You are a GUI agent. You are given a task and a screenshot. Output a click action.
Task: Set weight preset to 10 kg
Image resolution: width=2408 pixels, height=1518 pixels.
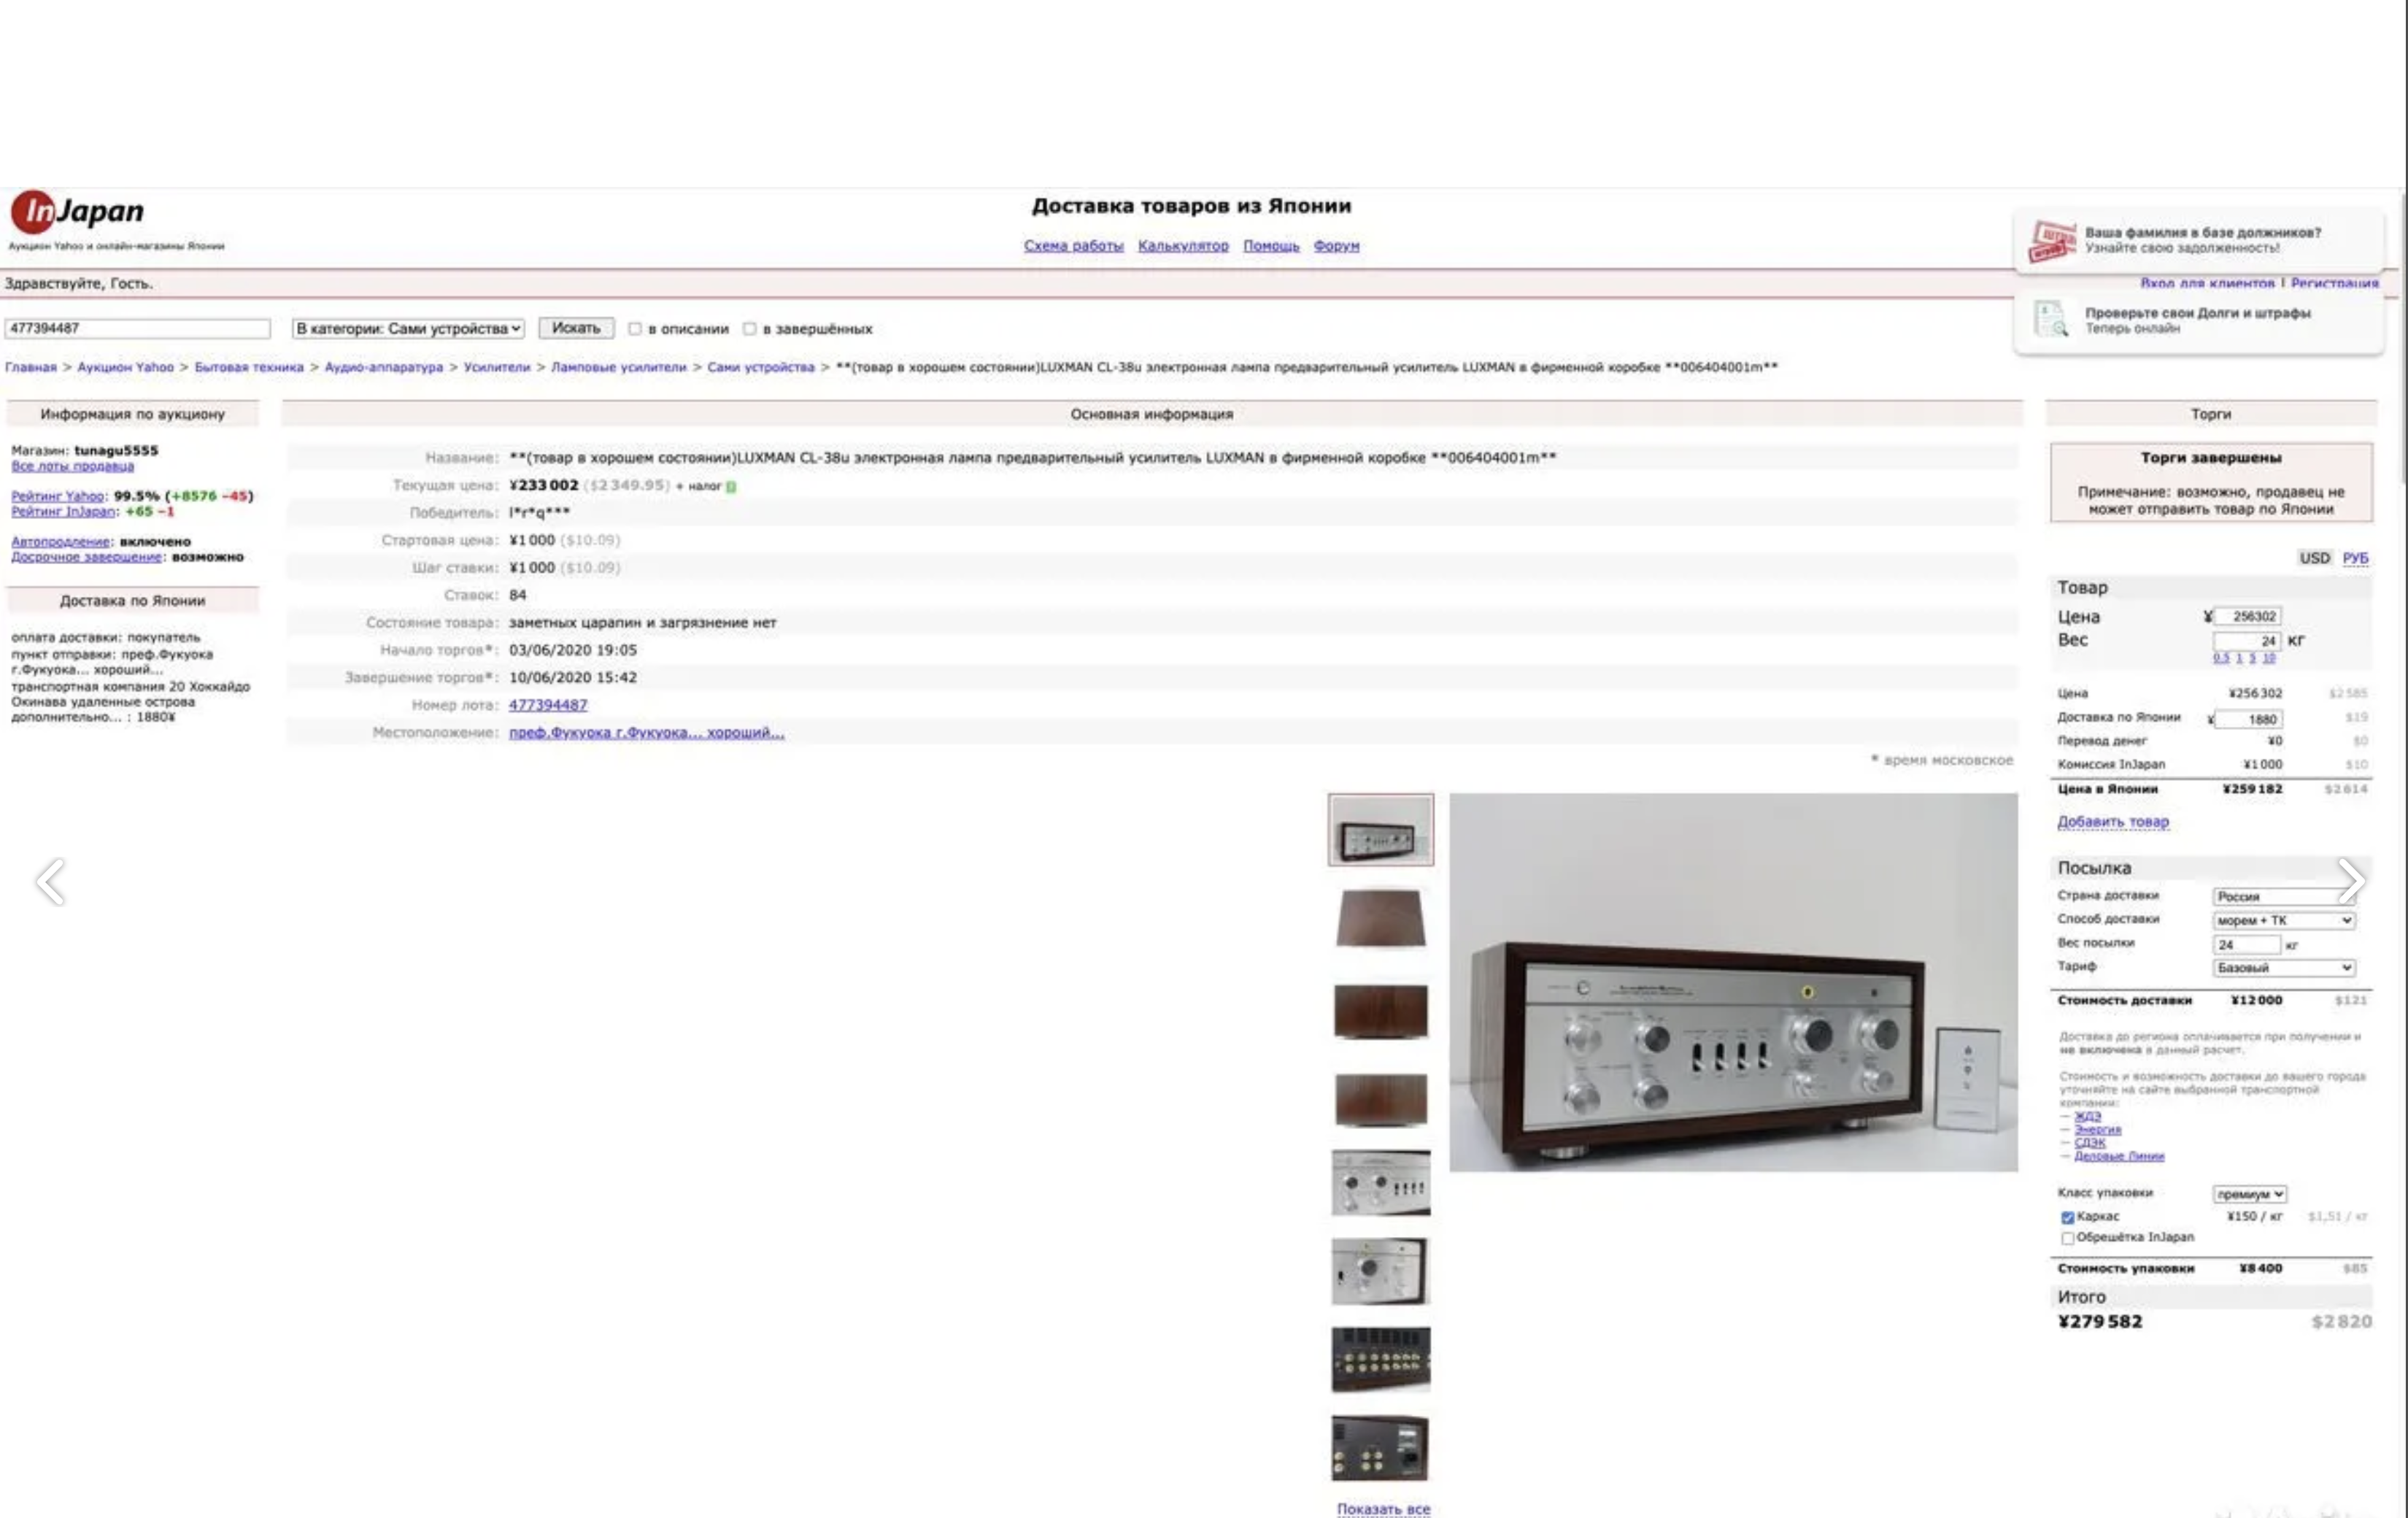[2269, 659]
